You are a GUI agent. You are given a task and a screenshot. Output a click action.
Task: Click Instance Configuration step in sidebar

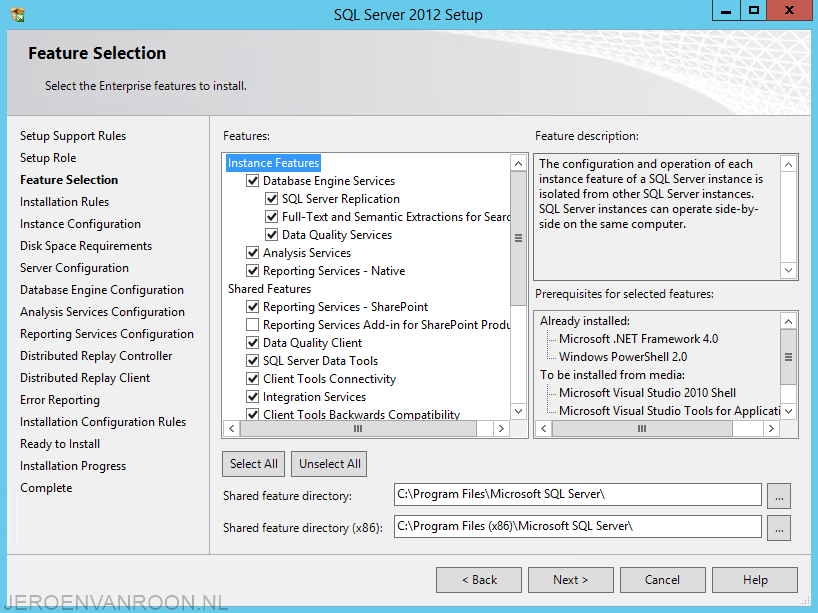pos(80,224)
